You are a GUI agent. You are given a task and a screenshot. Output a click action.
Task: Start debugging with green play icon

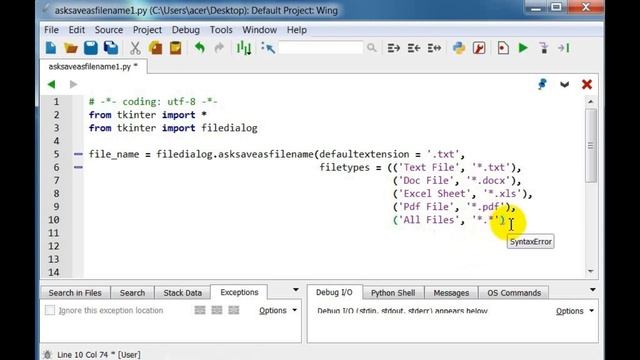pyautogui.click(x=523, y=48)
